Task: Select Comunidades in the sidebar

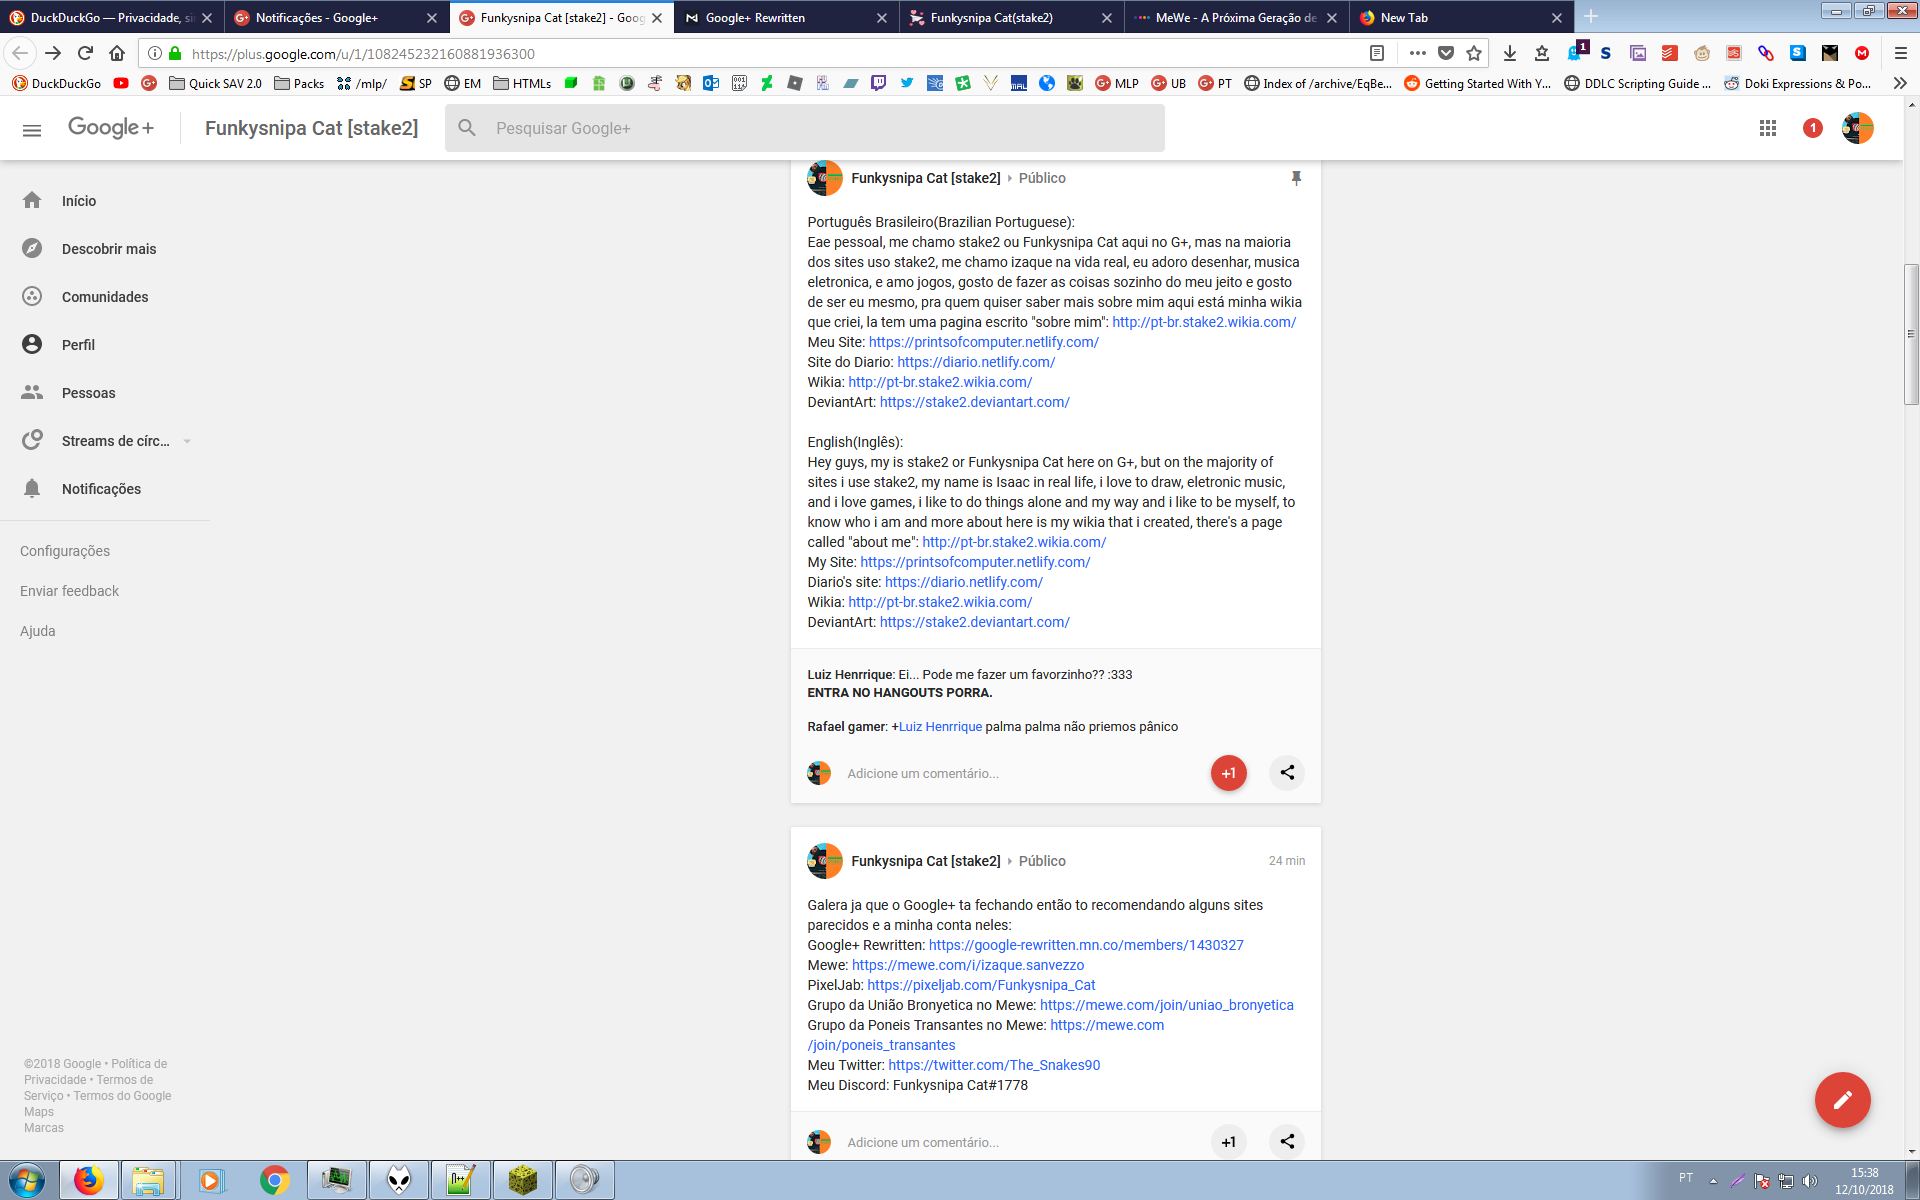Action: tap(104, 297)
